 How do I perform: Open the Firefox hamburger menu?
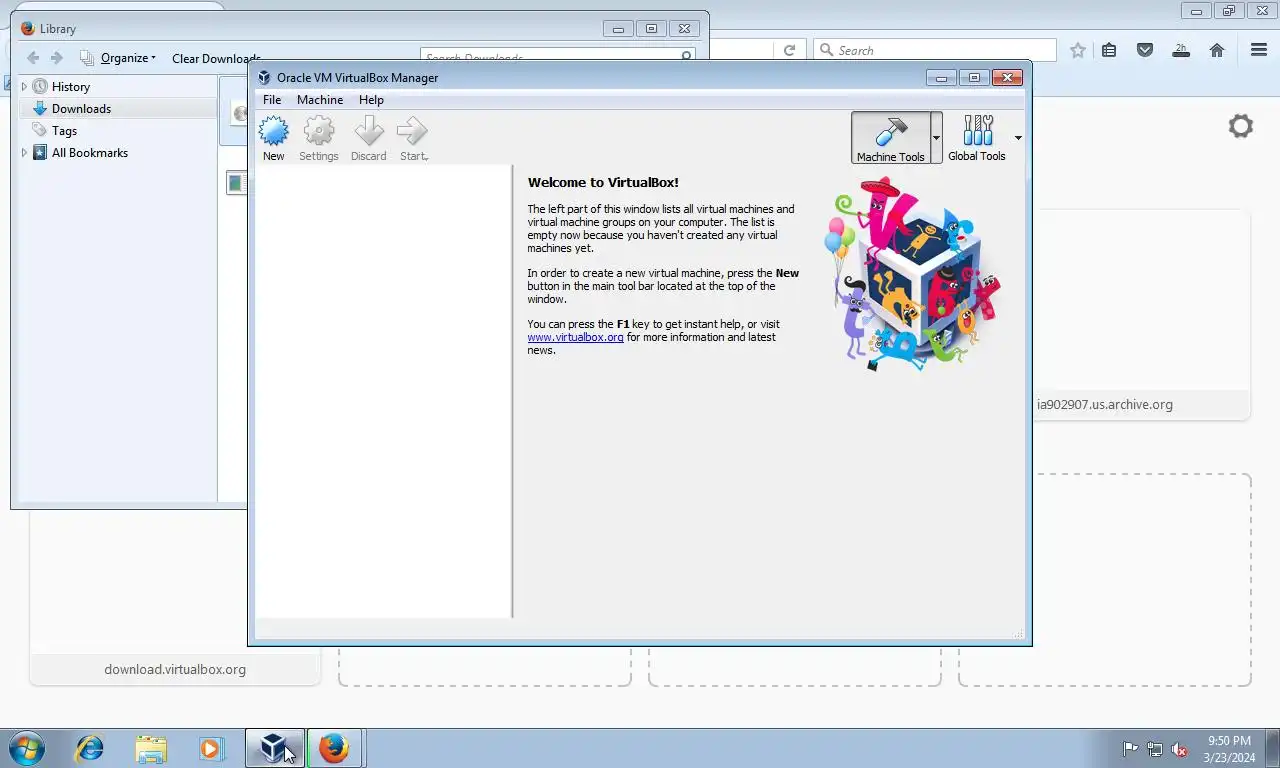(x=1259, y=50)
